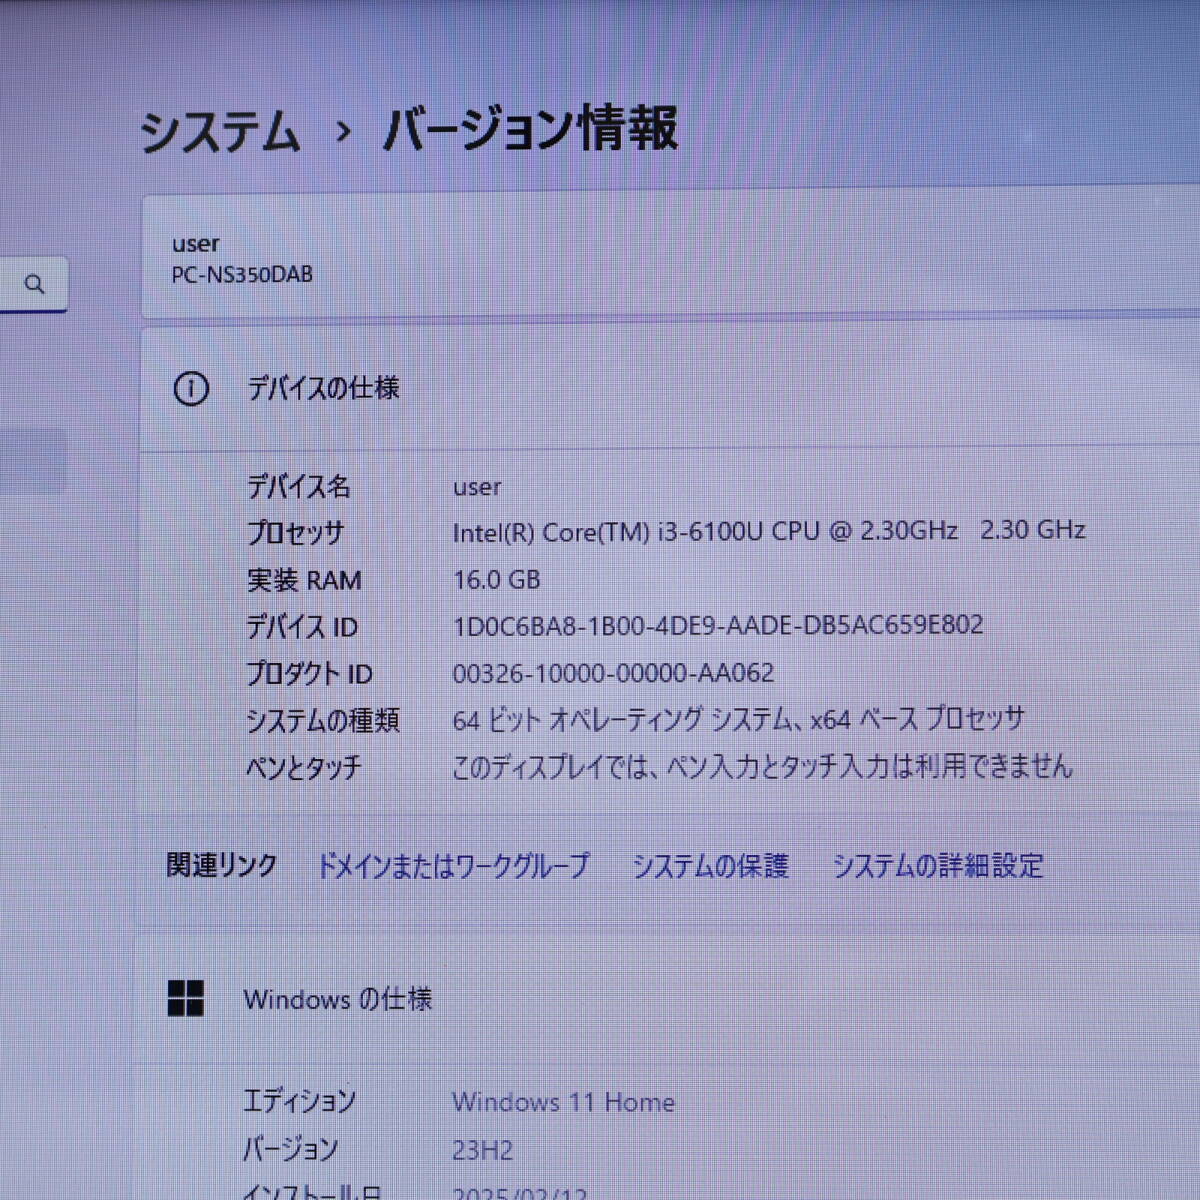Click the 実装 RAM label

coord(304,580)
